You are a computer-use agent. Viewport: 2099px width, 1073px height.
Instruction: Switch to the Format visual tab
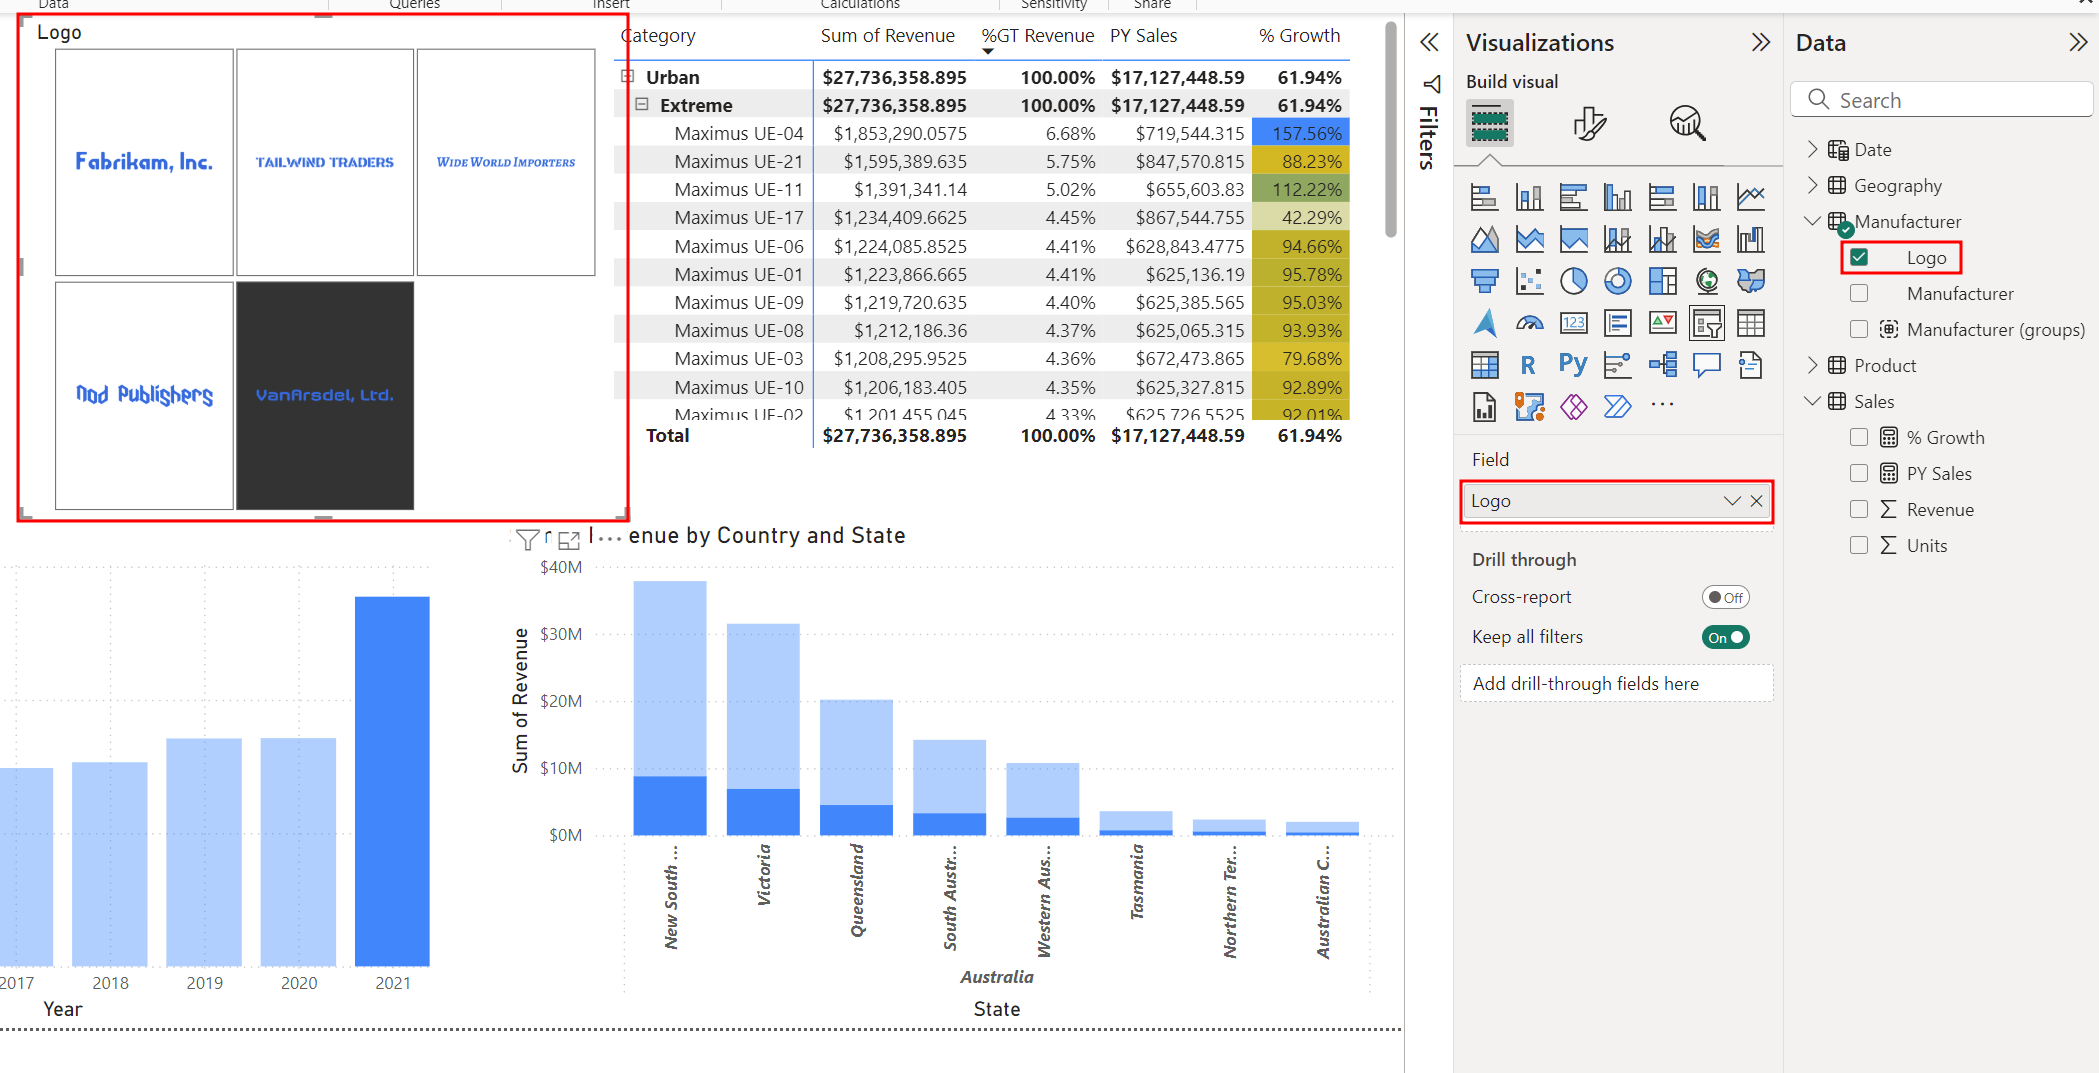pyautogui.click(x=1589, y=124)
